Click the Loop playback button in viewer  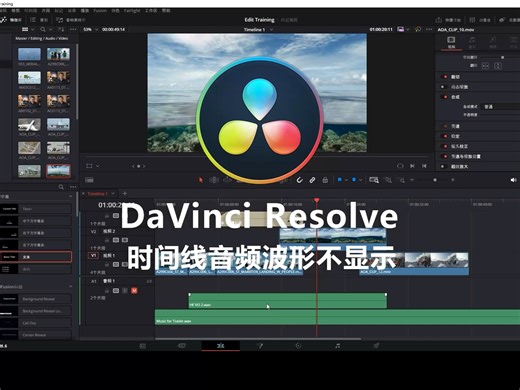click(x=400, y=166)
